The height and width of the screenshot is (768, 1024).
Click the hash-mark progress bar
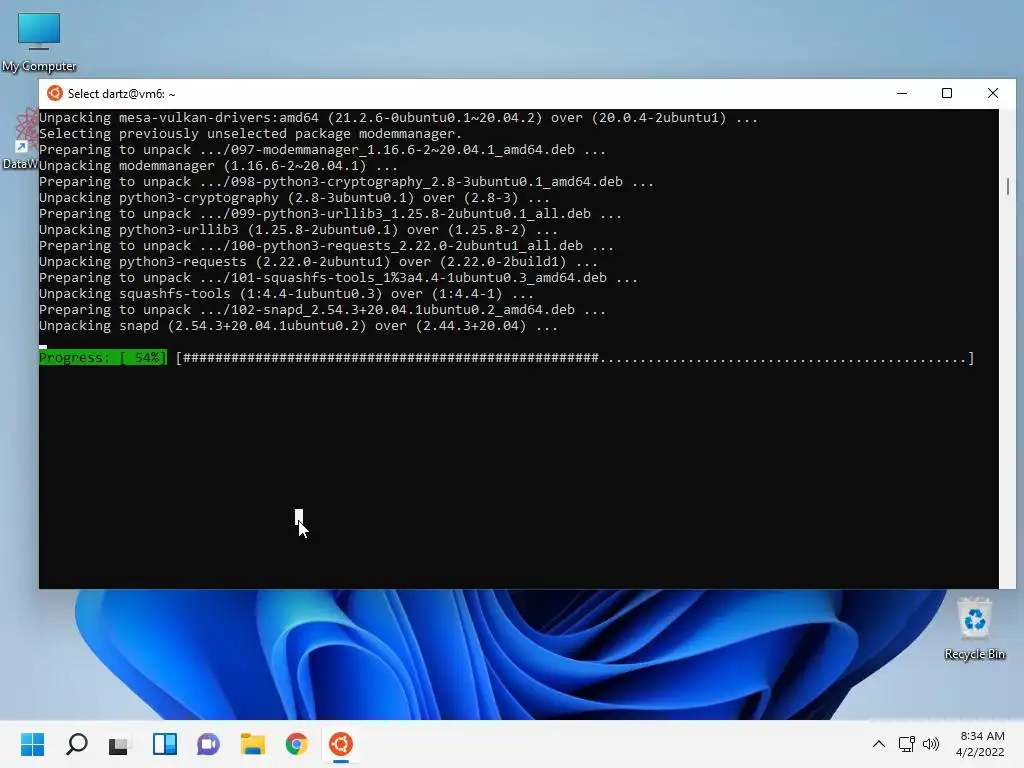point(575,358)
